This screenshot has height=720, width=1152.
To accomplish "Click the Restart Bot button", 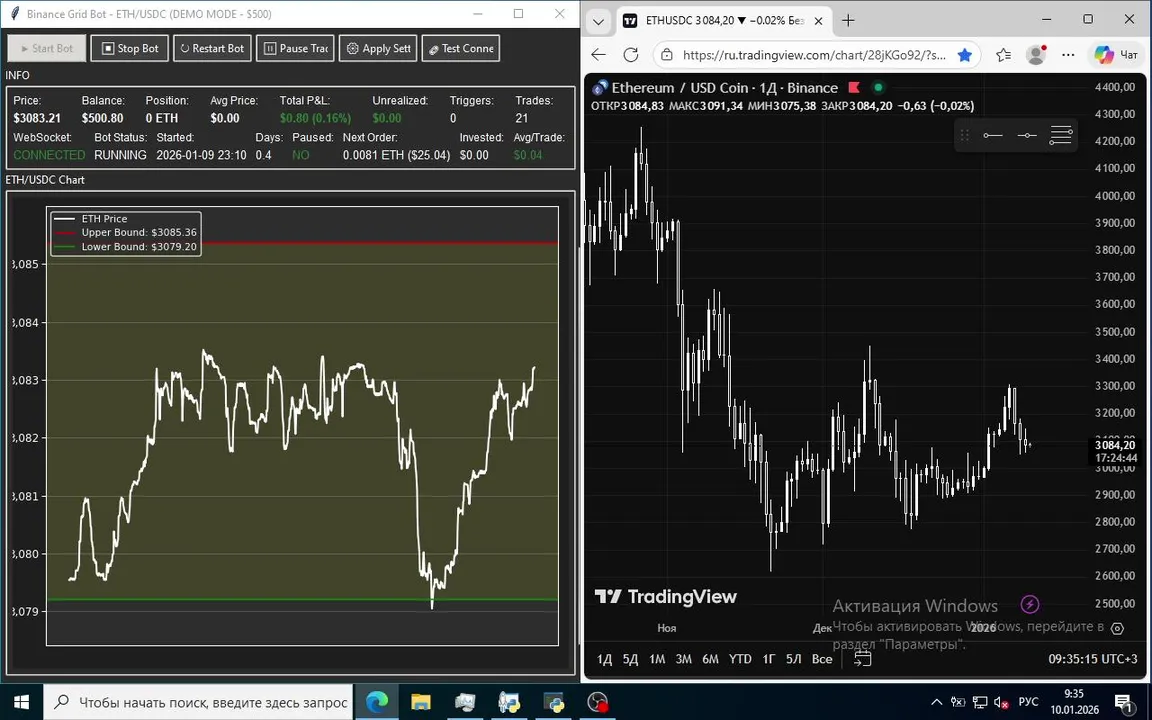I will point(212,48).
